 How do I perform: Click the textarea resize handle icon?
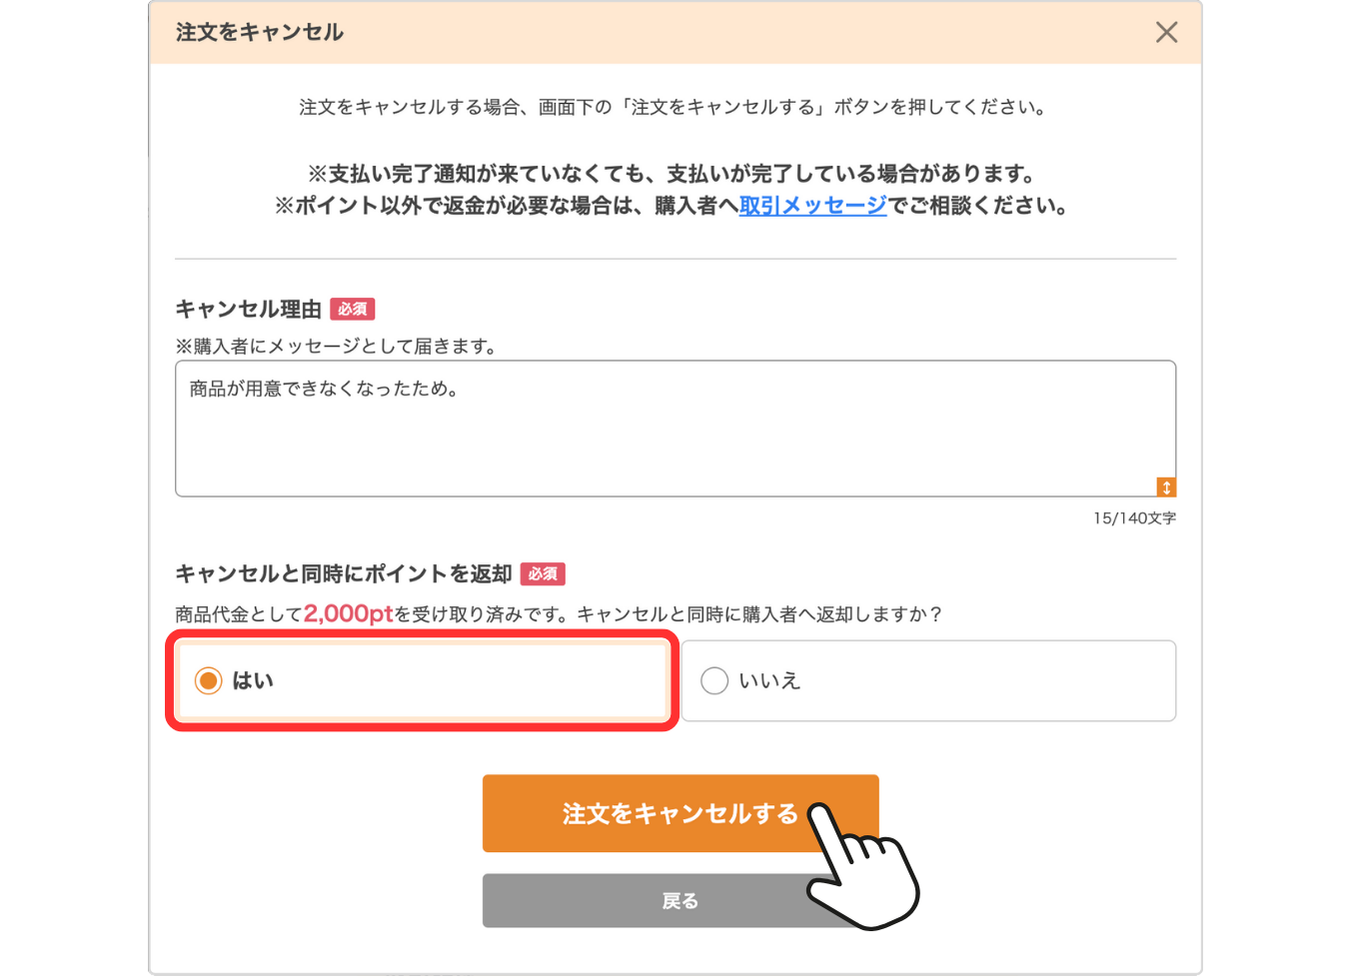click(x=1165, y=485)
